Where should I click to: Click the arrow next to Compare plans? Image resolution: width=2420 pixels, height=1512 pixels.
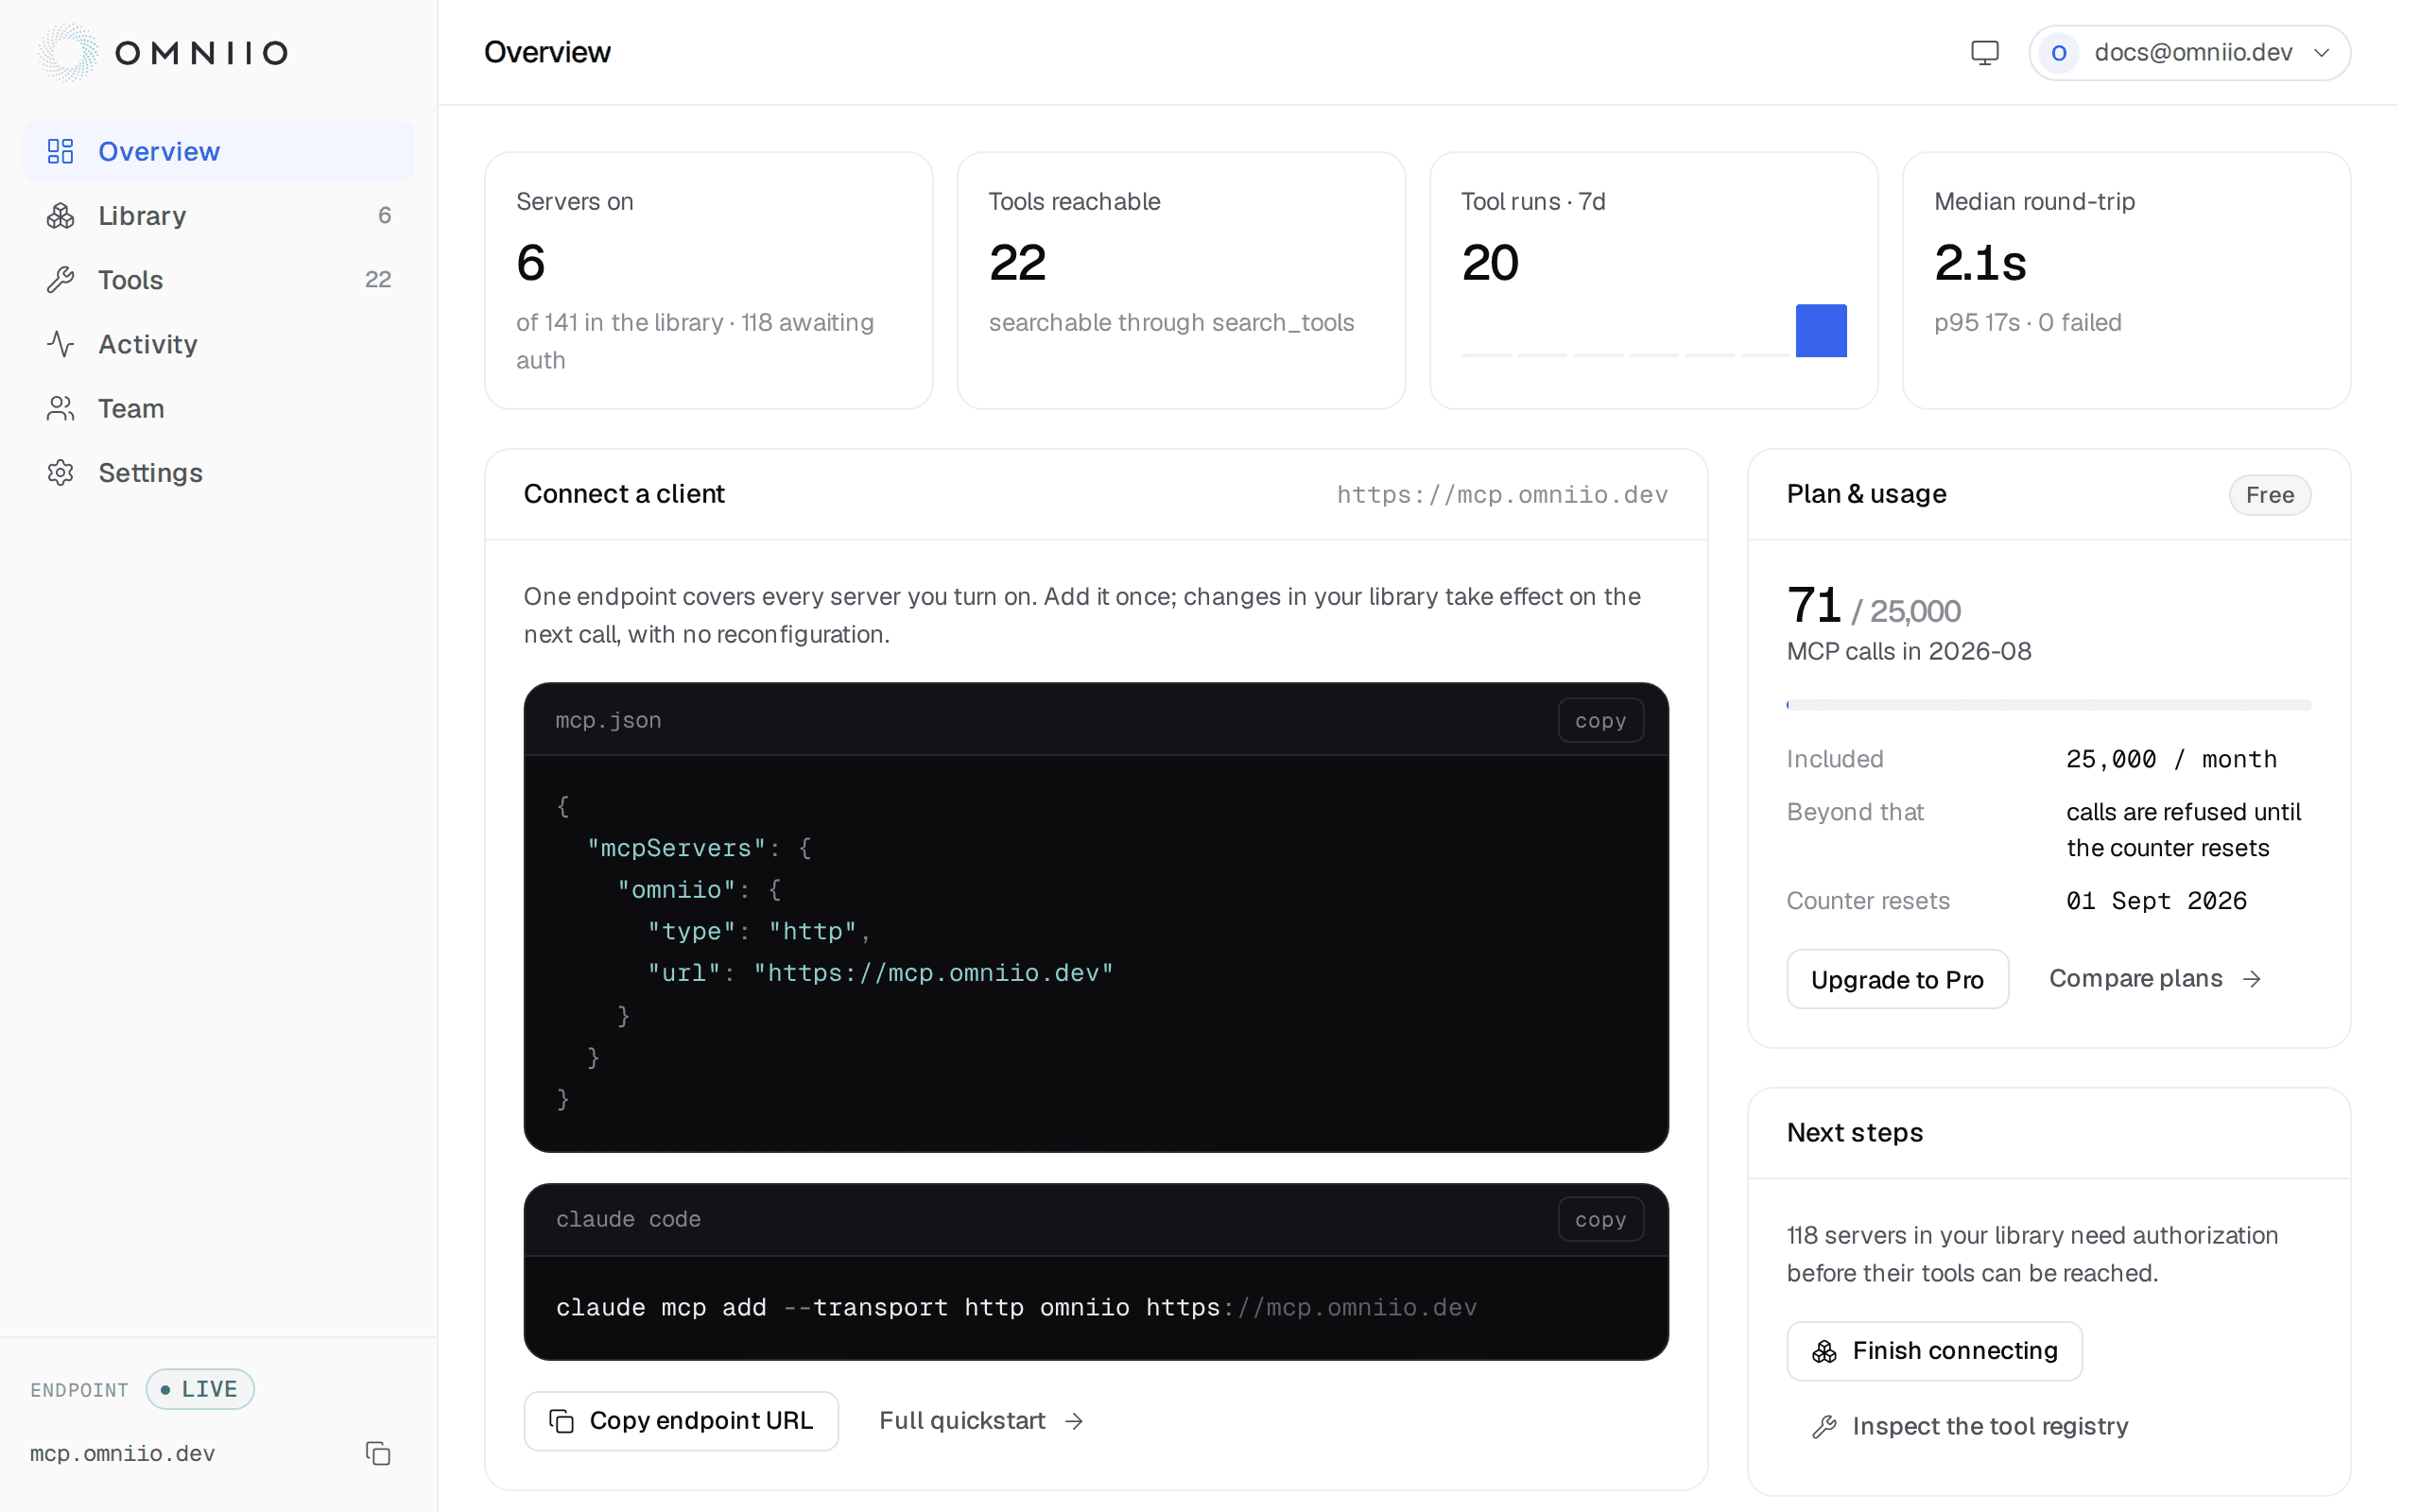click(2252, 979)
